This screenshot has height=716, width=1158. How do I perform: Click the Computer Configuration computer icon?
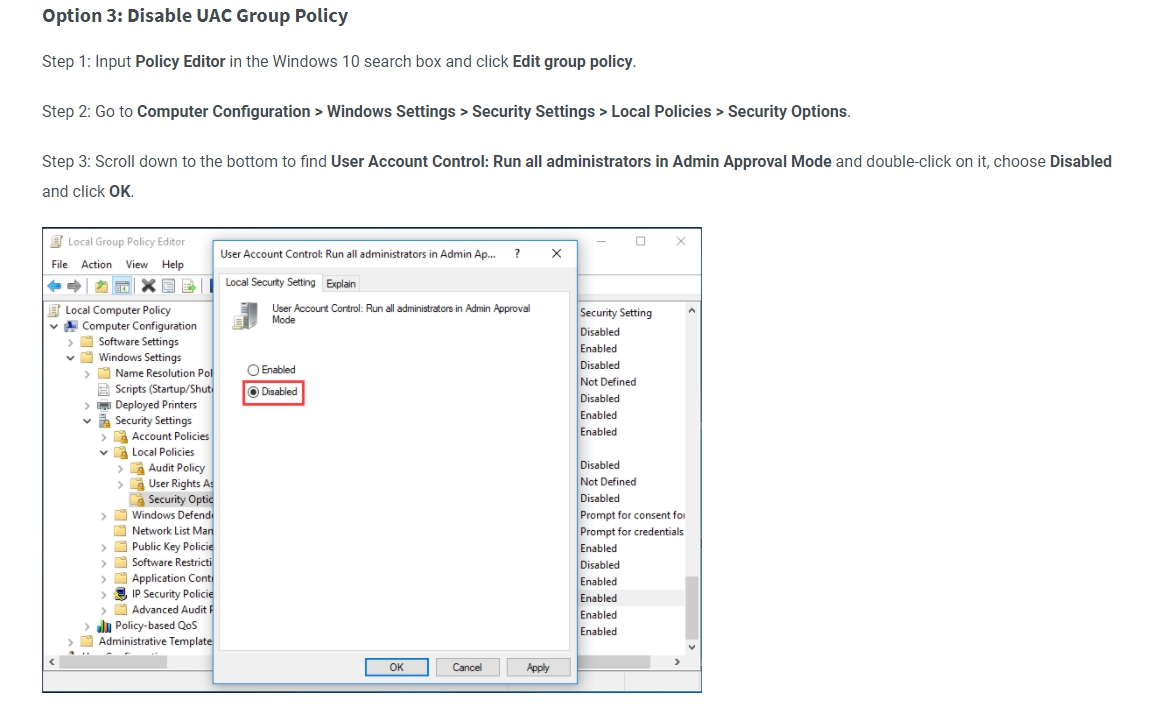pyautogui.click(x=71, y=326)
